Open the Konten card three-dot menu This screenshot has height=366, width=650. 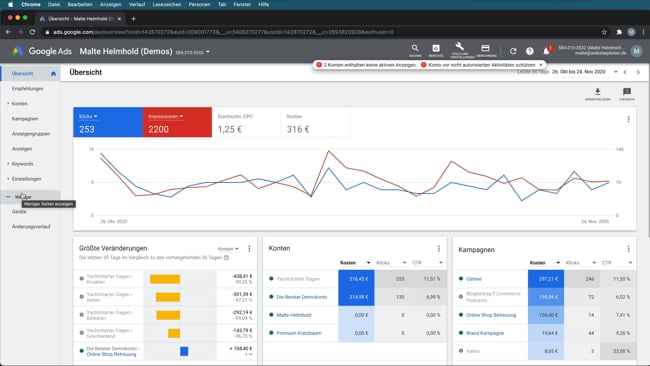pos(439,249)
